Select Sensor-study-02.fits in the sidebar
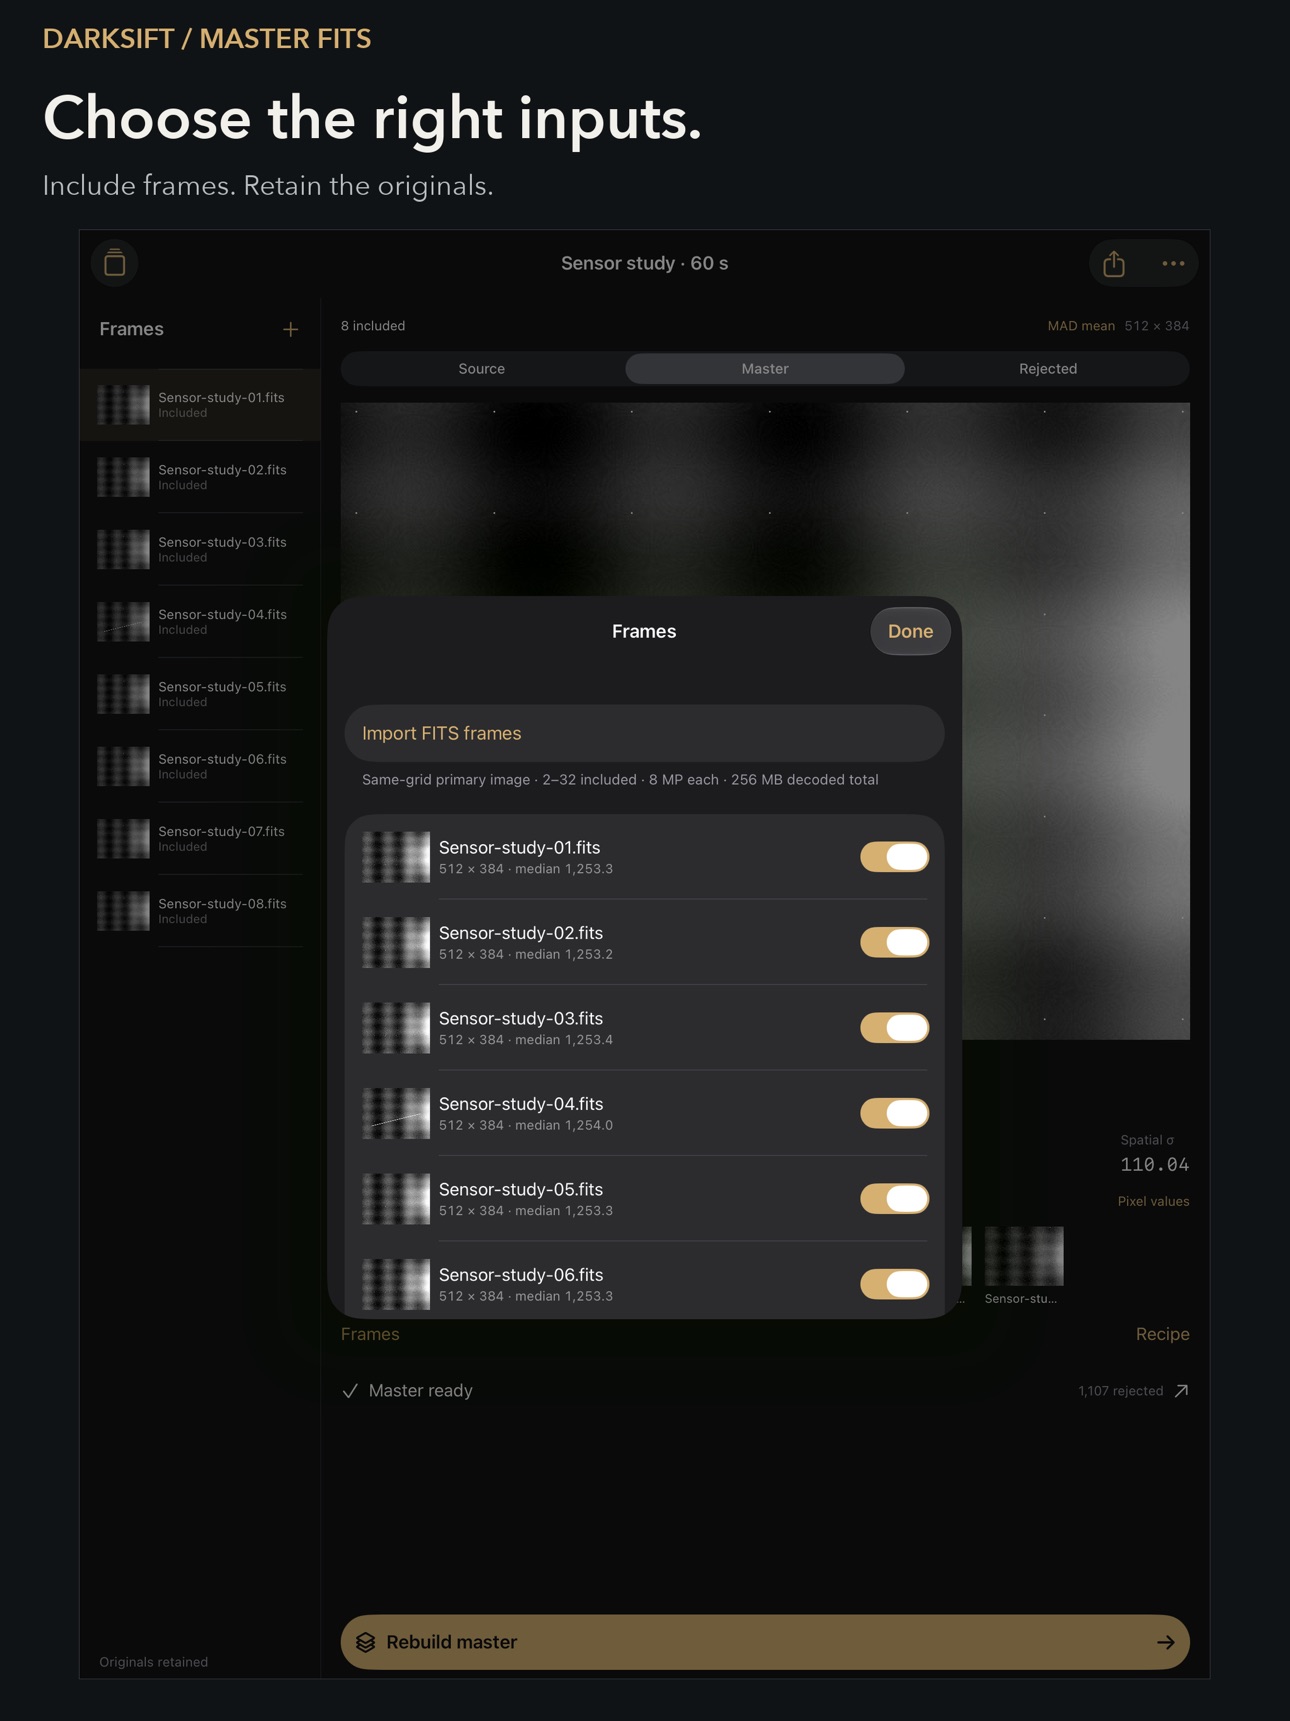The image size is (1290, 1721). click(200, 477)
